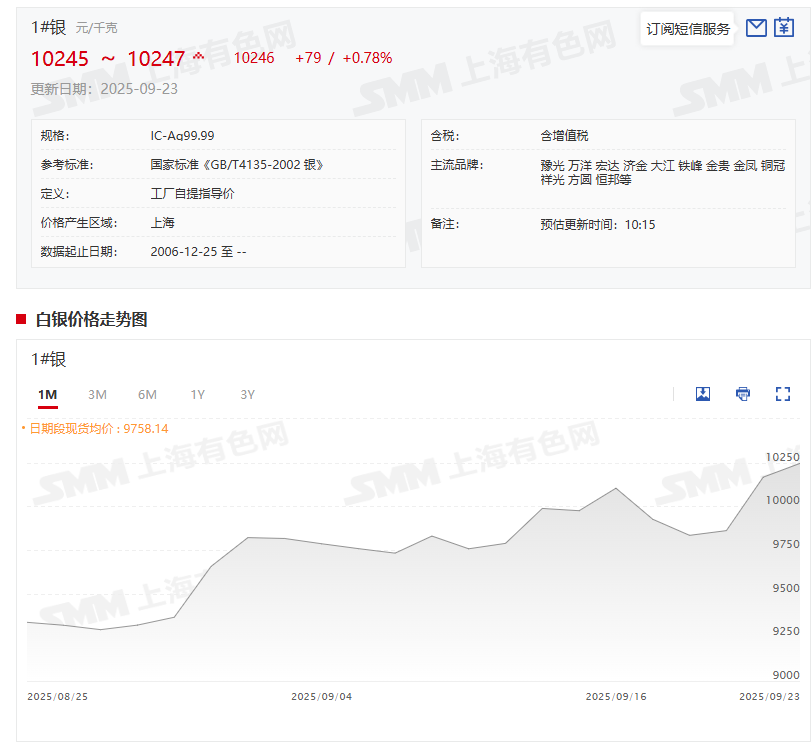Click the 2025/09/04 date on the axis
This screenshot has height=745, width=811.
point(321,696)
